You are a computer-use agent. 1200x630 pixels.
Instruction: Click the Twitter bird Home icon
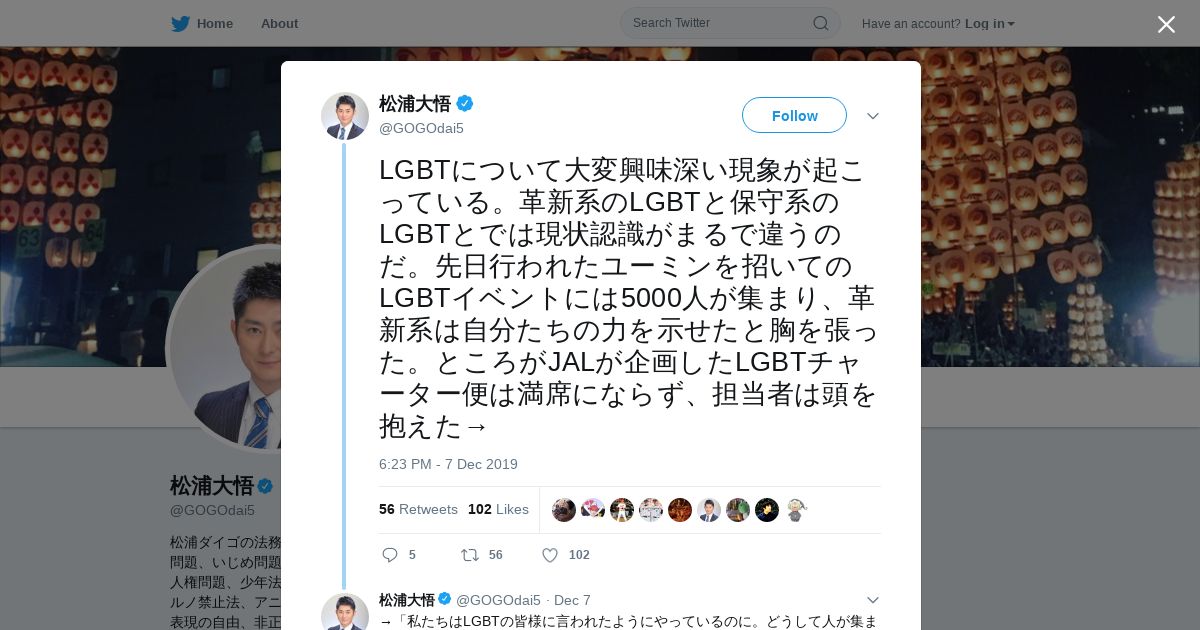180,23
